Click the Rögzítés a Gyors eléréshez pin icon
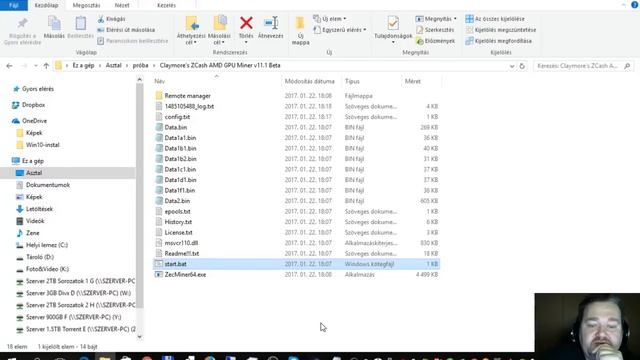 (22, 24)
